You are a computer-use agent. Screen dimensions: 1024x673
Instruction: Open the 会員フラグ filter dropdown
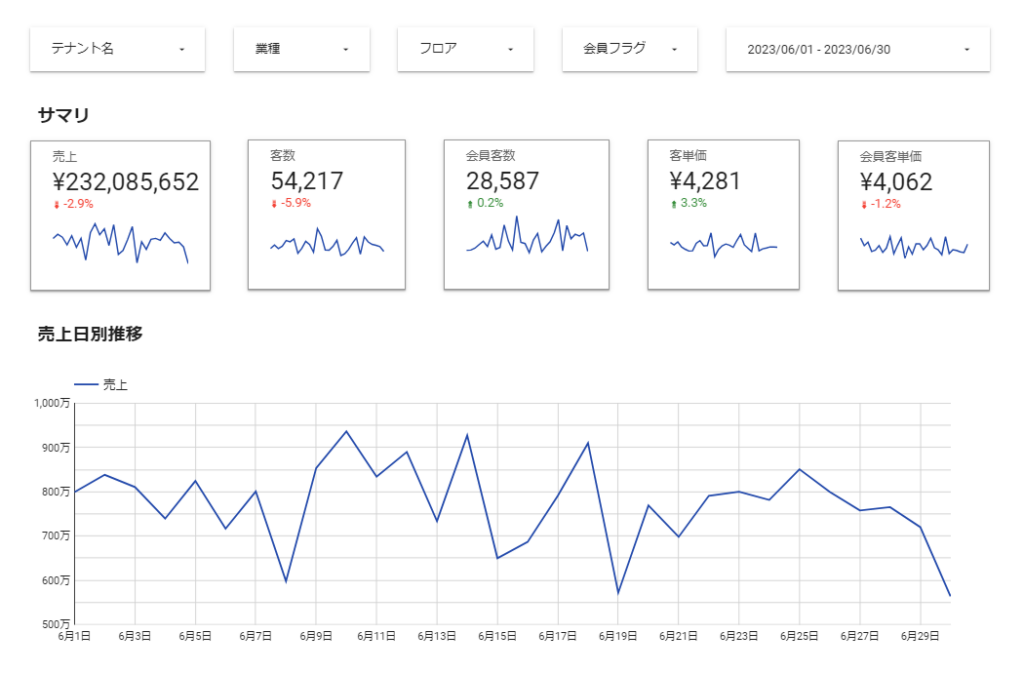coord(629,49)
